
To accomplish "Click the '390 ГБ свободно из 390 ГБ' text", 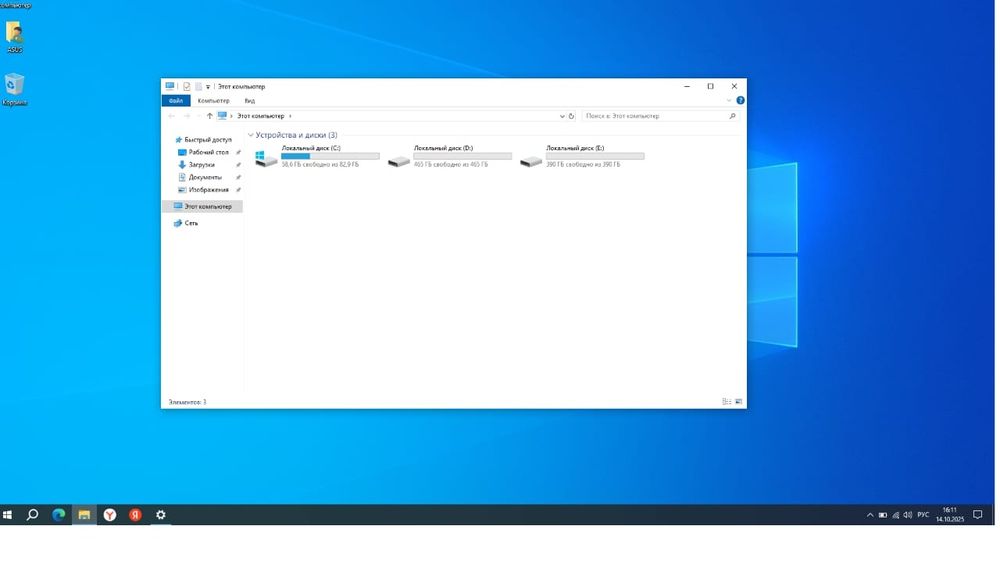I will [x=583, y=165].
